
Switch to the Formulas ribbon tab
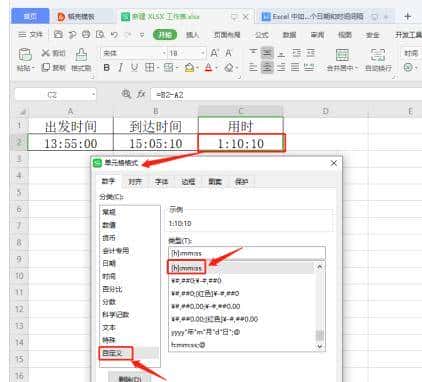click(x=262, y=35)
